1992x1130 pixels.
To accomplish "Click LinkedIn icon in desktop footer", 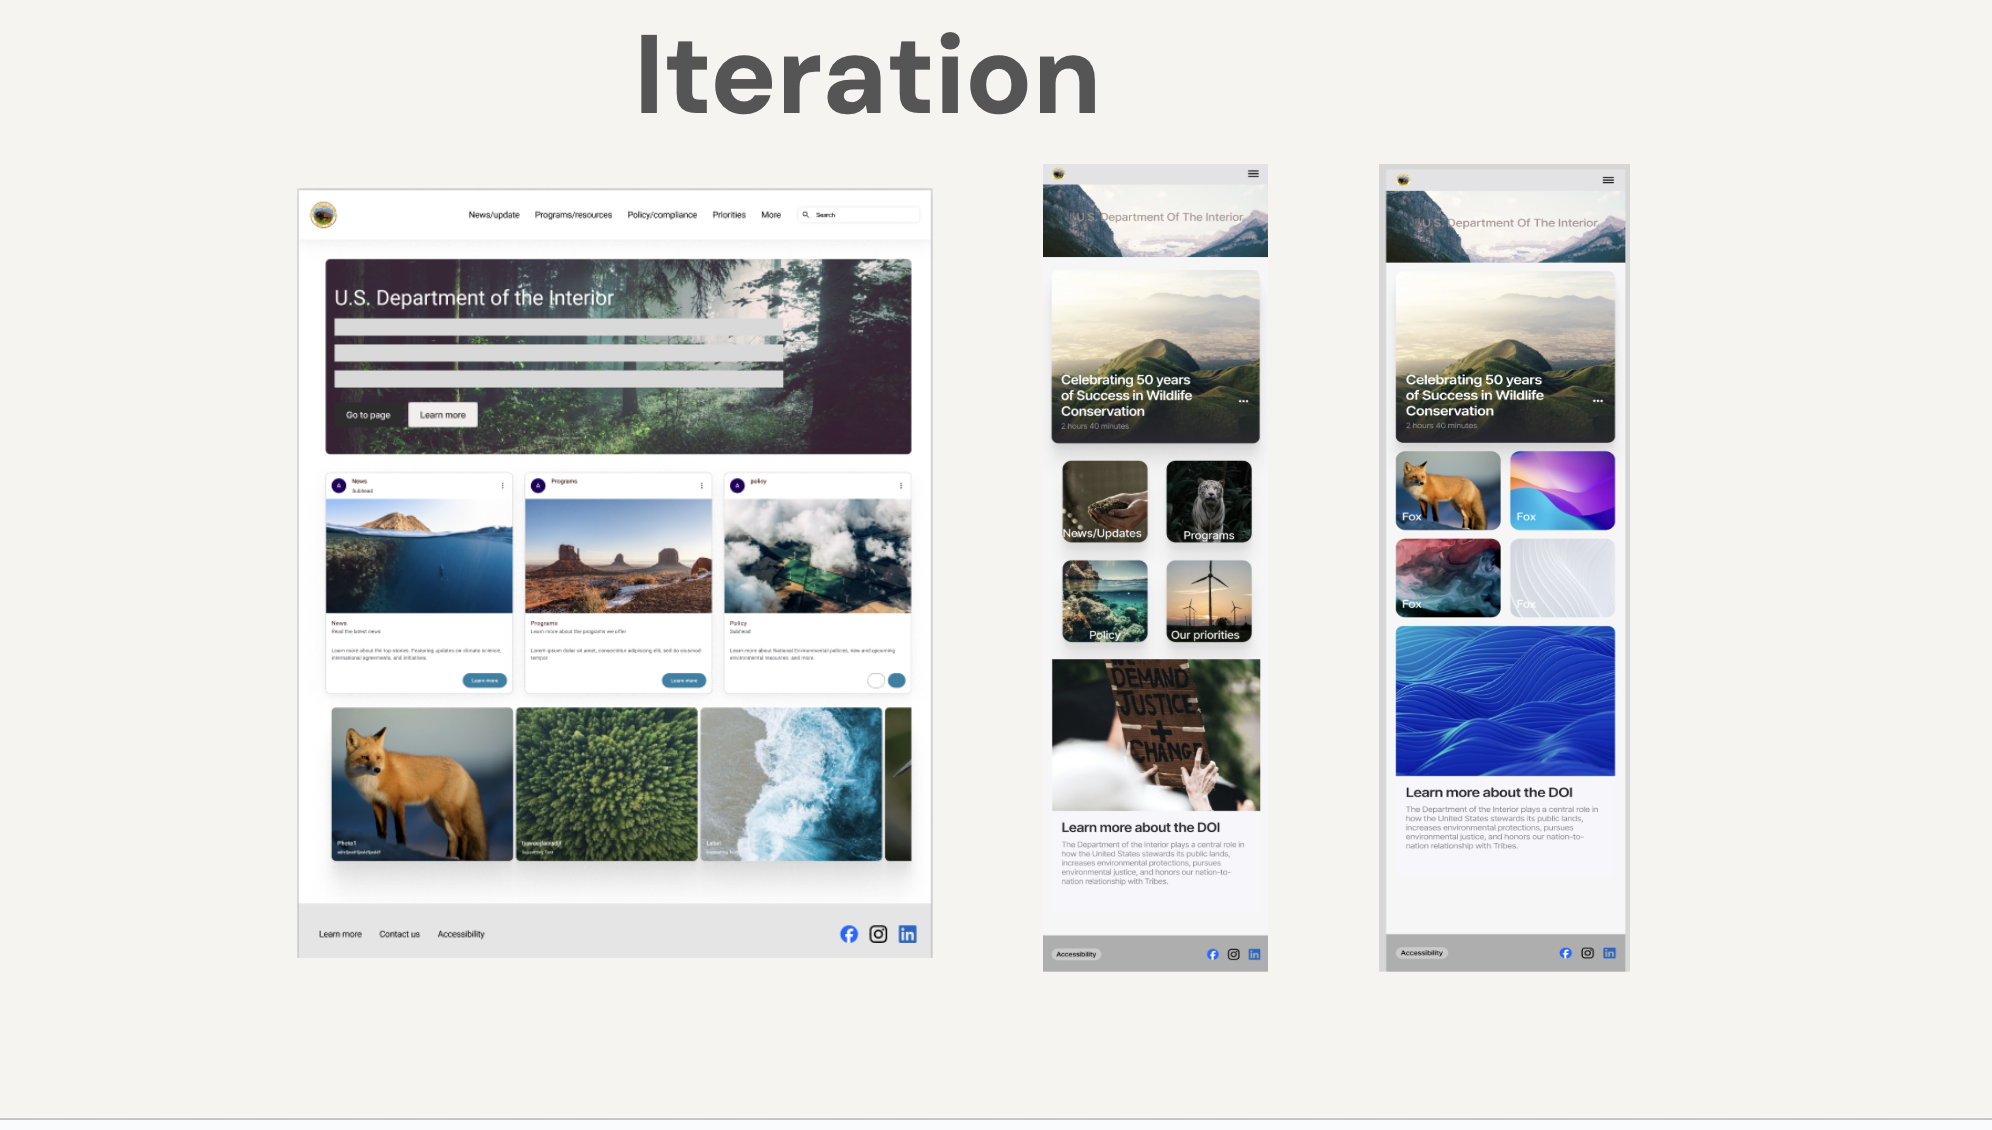I will (907, 934).
